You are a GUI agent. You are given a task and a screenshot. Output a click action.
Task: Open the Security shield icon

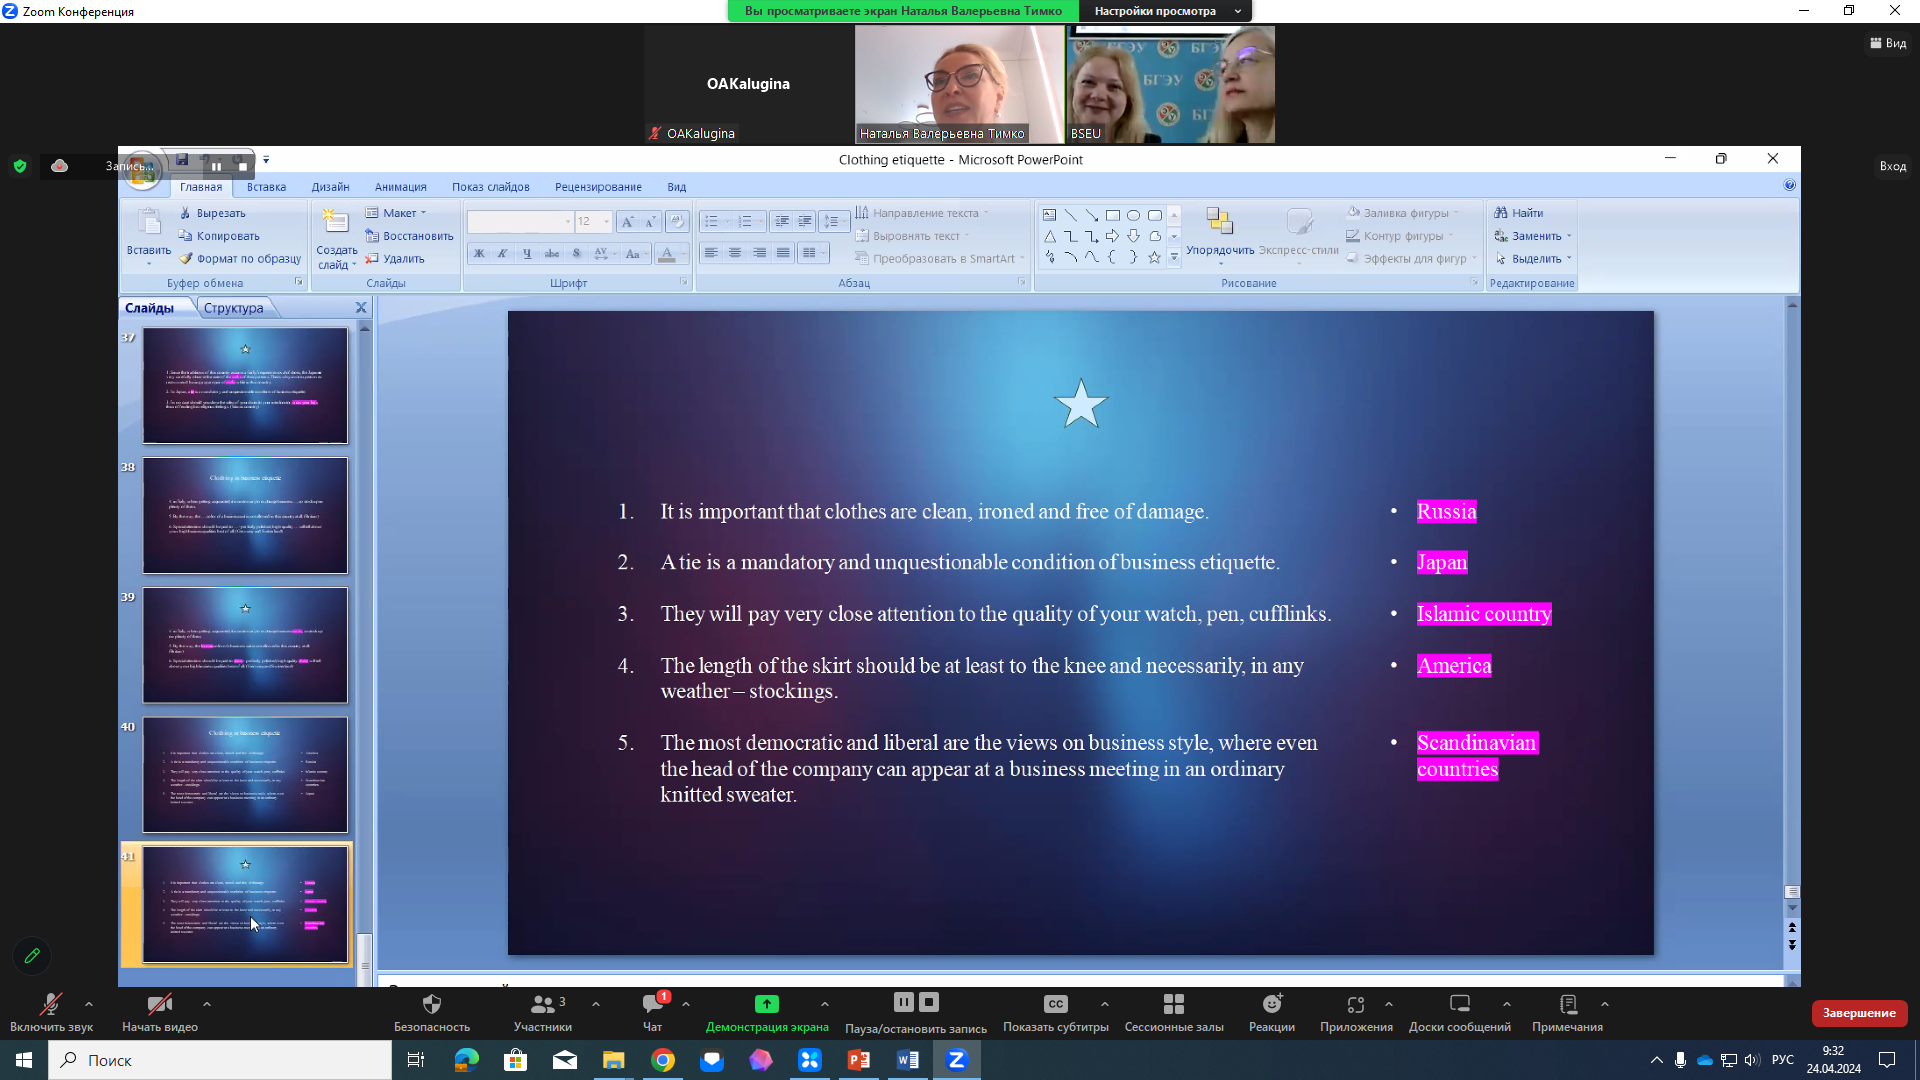431,1004
